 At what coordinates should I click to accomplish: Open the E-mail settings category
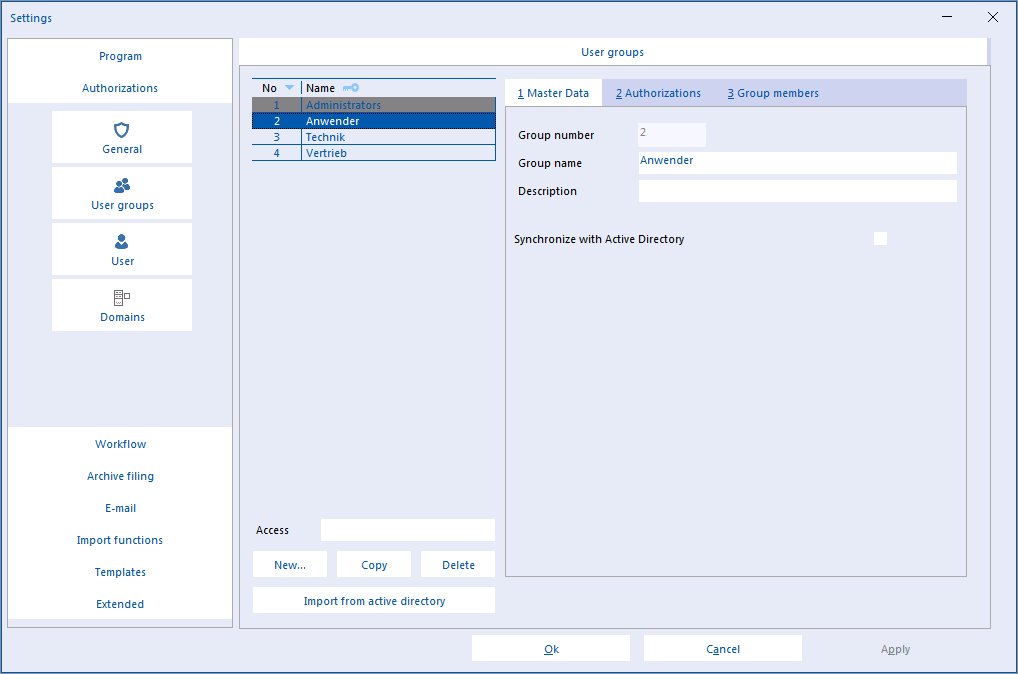point(120,508)
